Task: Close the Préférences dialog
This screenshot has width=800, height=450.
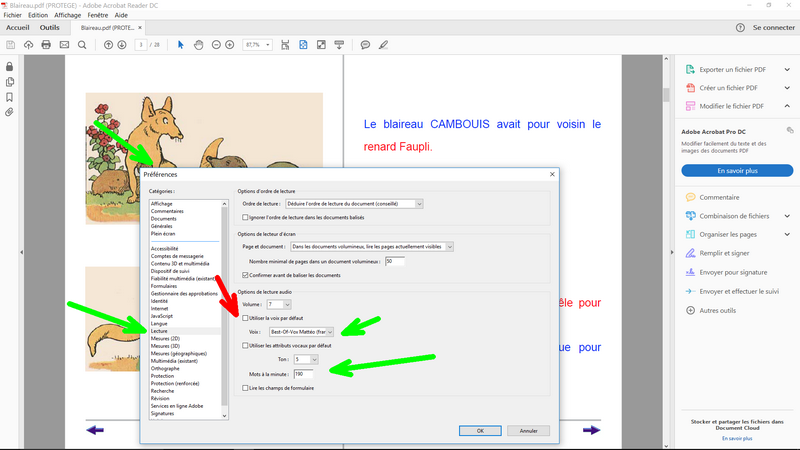Action: coord(552,174)
